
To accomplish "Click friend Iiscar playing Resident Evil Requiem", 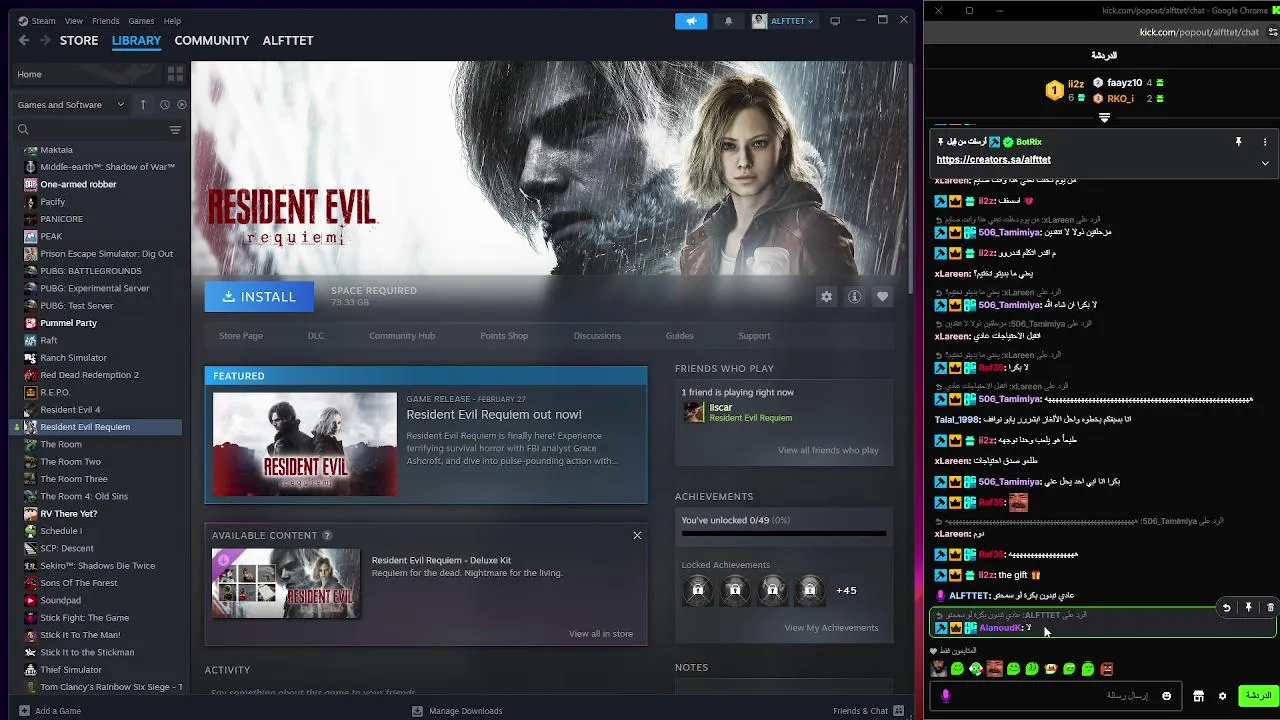I will coord(738,412).
